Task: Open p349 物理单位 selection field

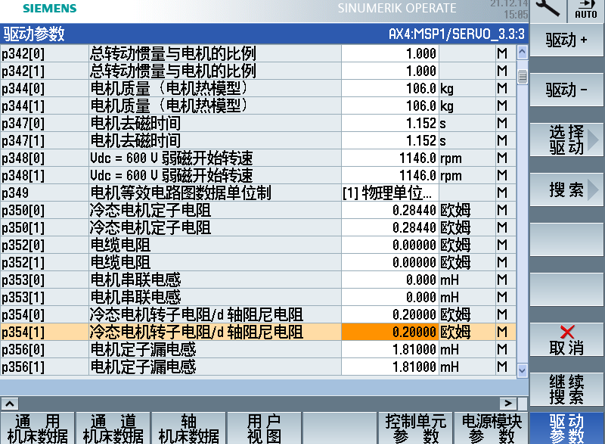Action: click(390, 193)
